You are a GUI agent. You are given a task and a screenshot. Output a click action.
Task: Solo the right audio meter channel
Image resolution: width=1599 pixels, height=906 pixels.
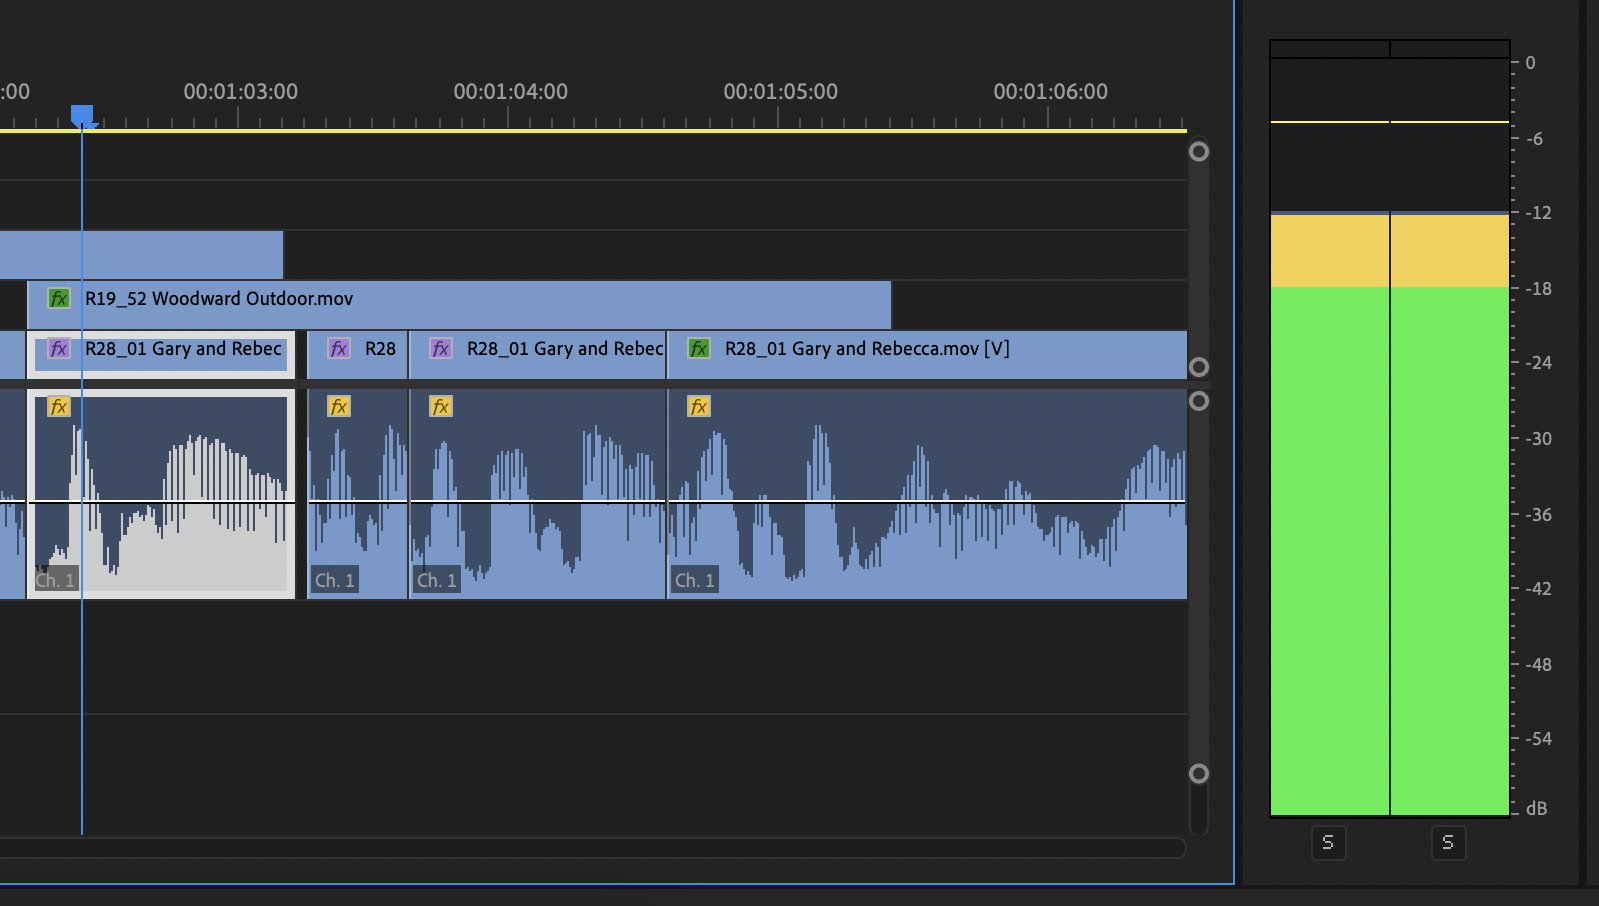pyautogui.click(x=1448, y=843)
